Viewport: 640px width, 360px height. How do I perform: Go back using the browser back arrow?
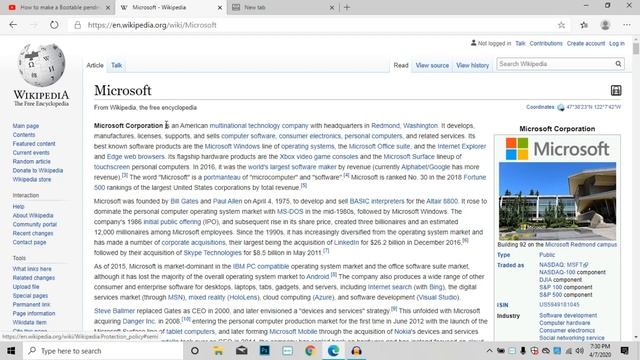13,25
